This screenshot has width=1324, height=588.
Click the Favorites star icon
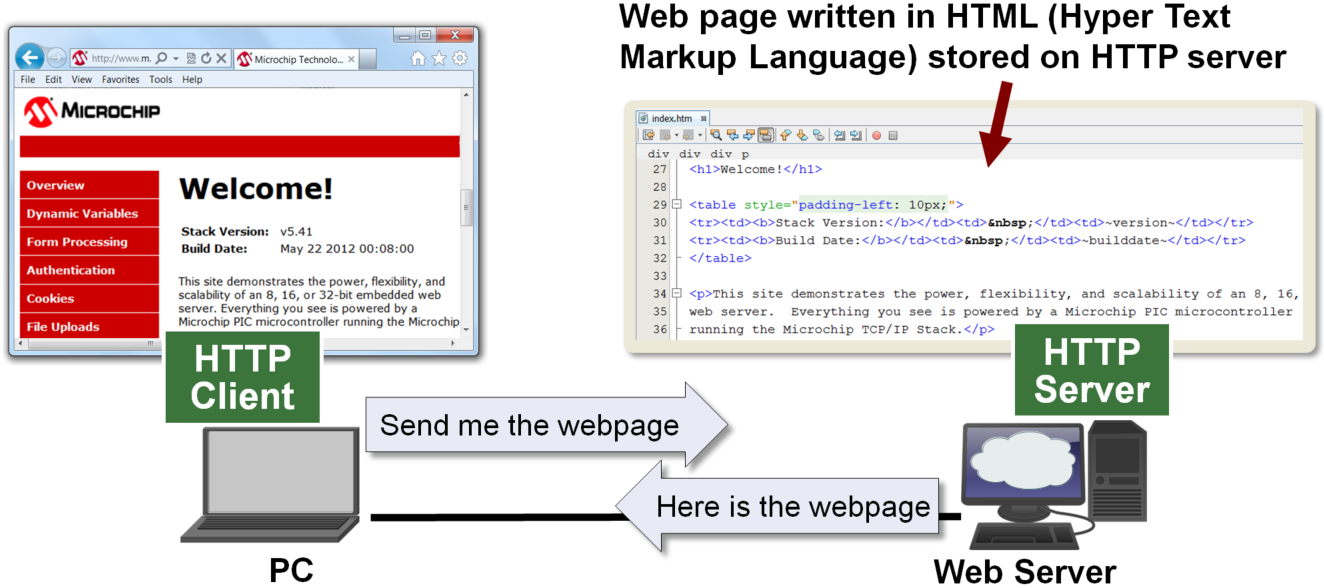[x=438, y=56]
